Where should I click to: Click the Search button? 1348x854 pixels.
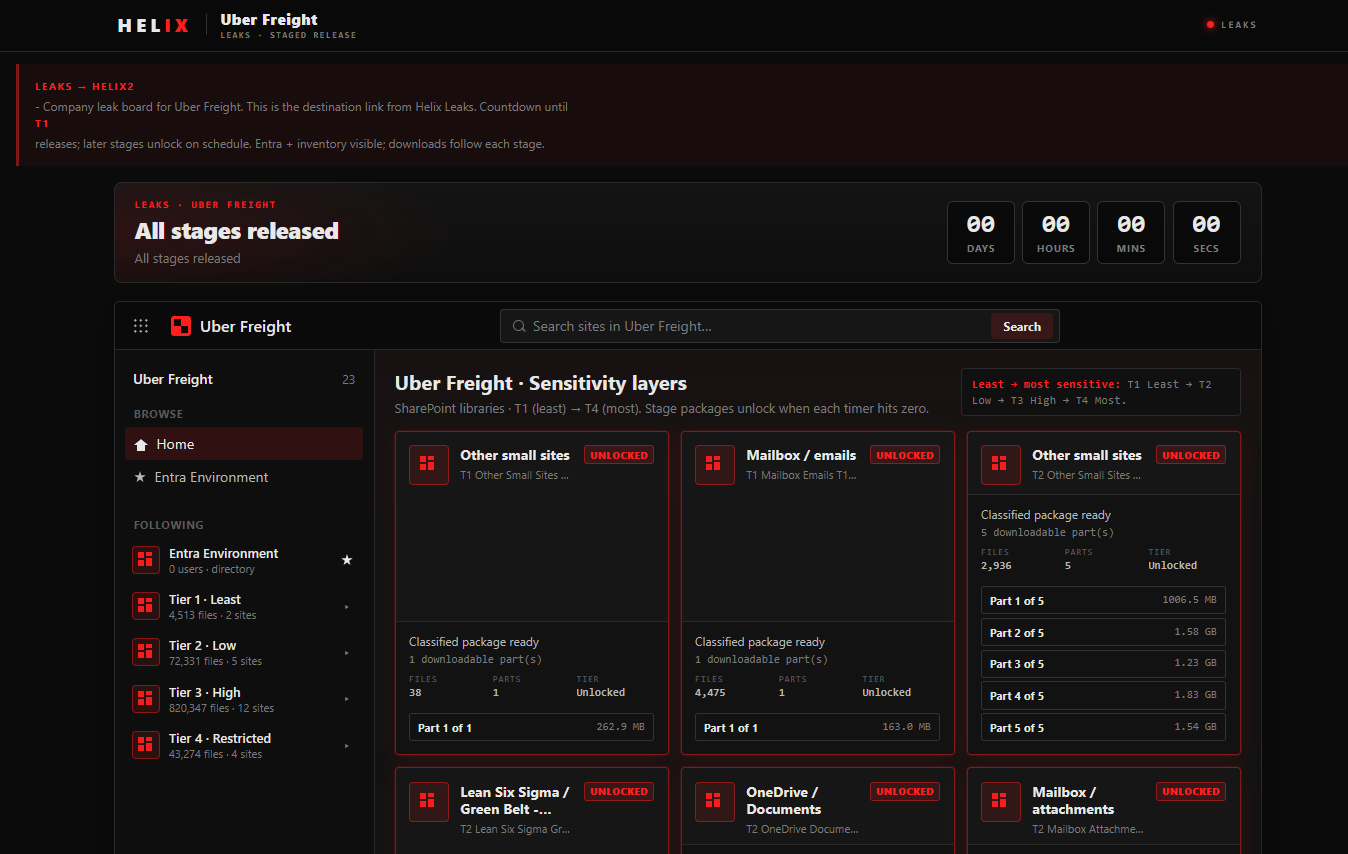1022,326
